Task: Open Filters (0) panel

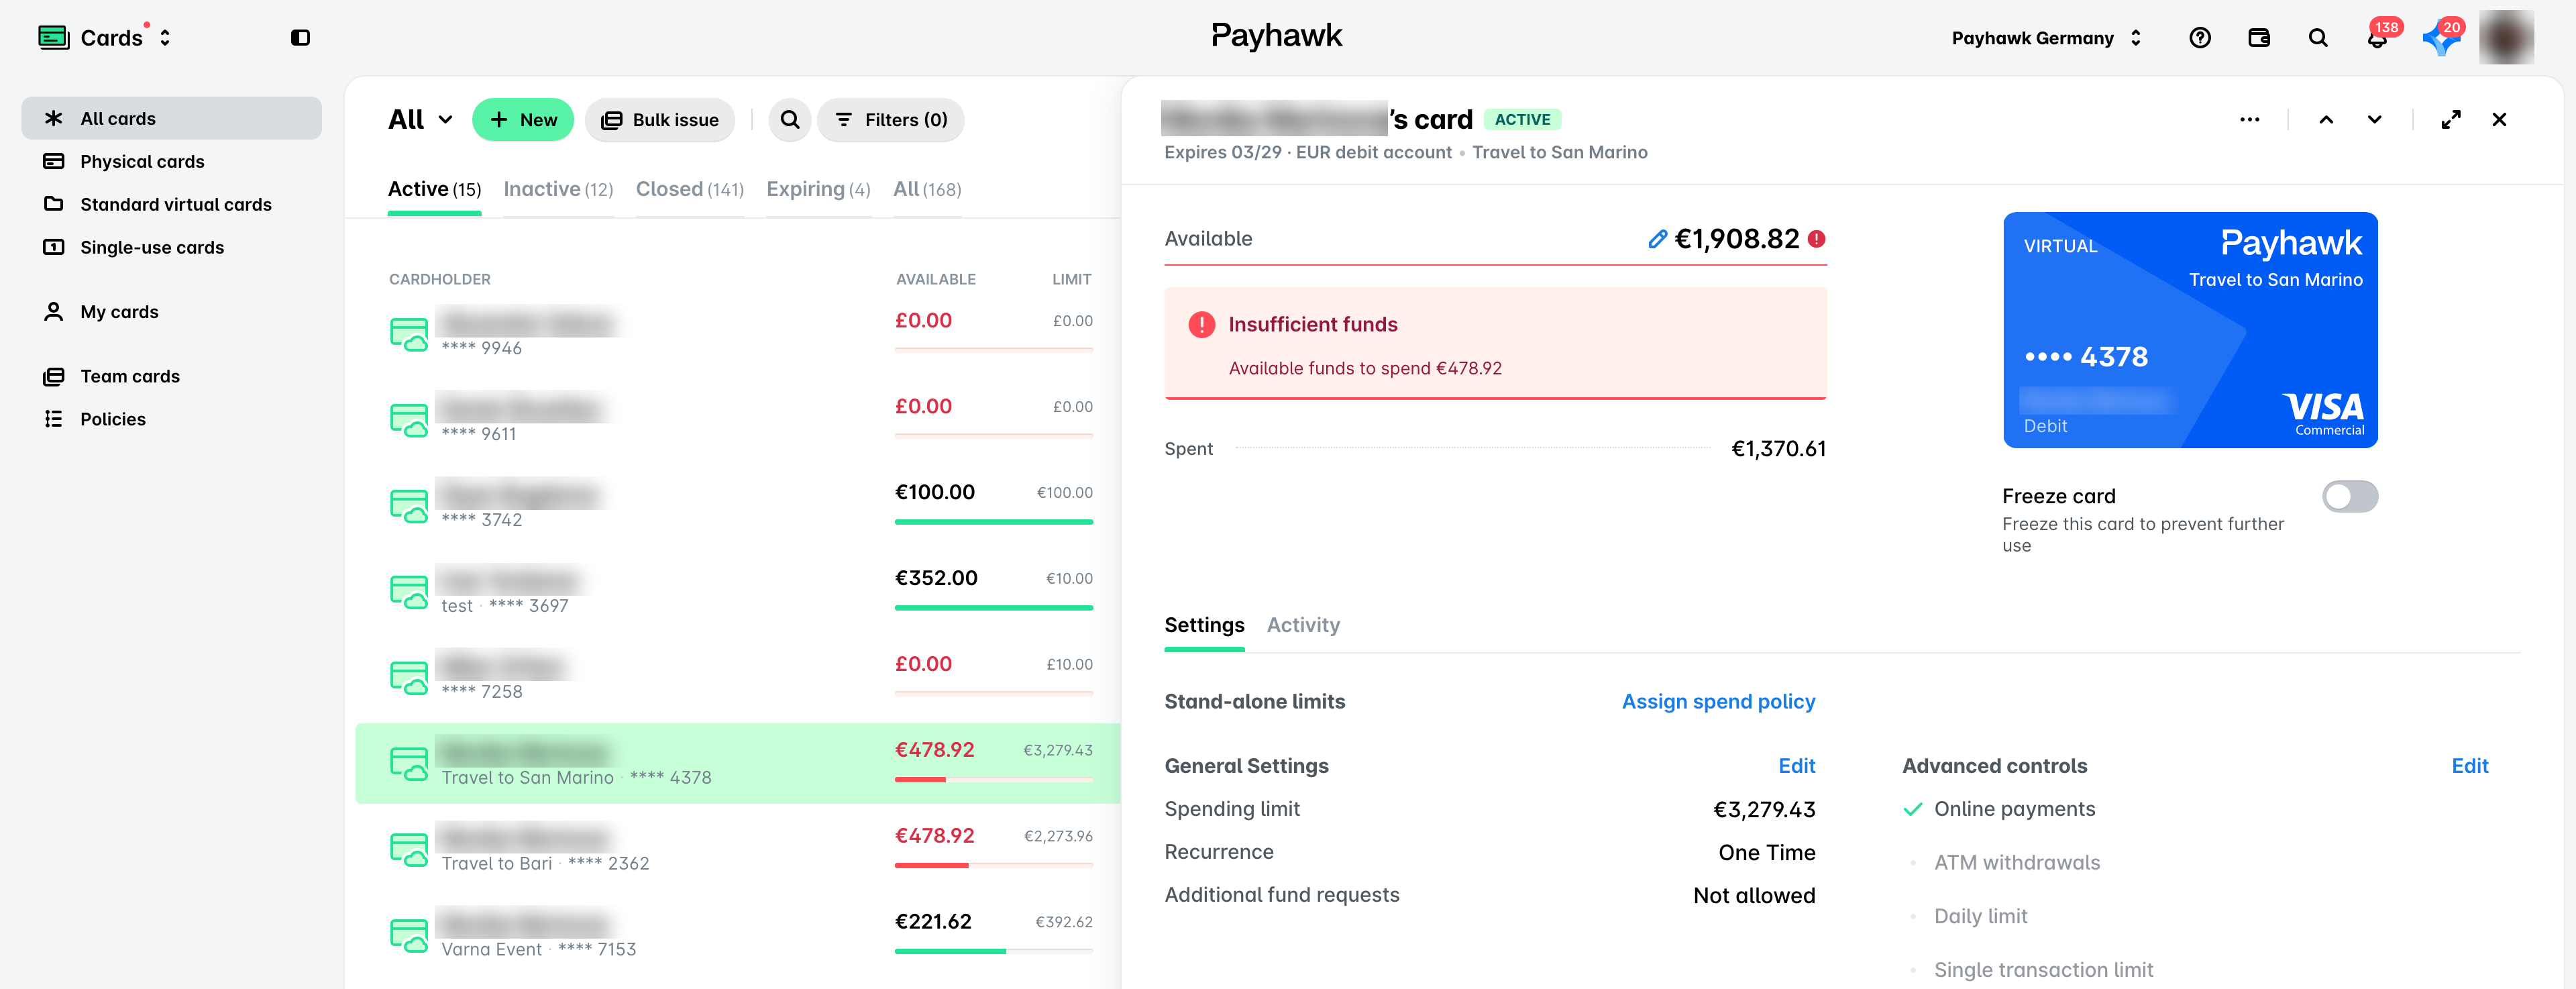Action: click(x=890, y=120)
